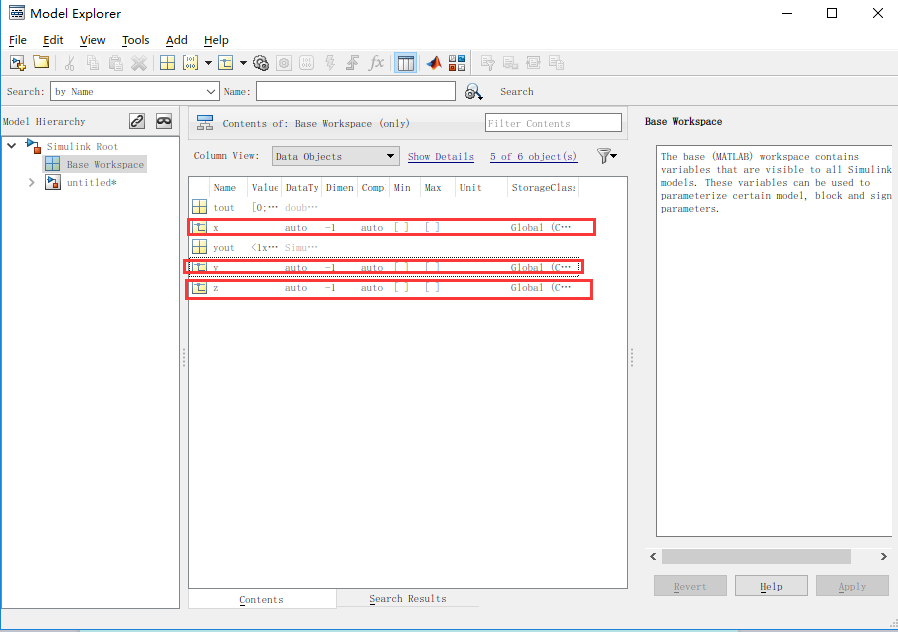
Task: Select untitled* model in the tree
Action: pos(91,183)
